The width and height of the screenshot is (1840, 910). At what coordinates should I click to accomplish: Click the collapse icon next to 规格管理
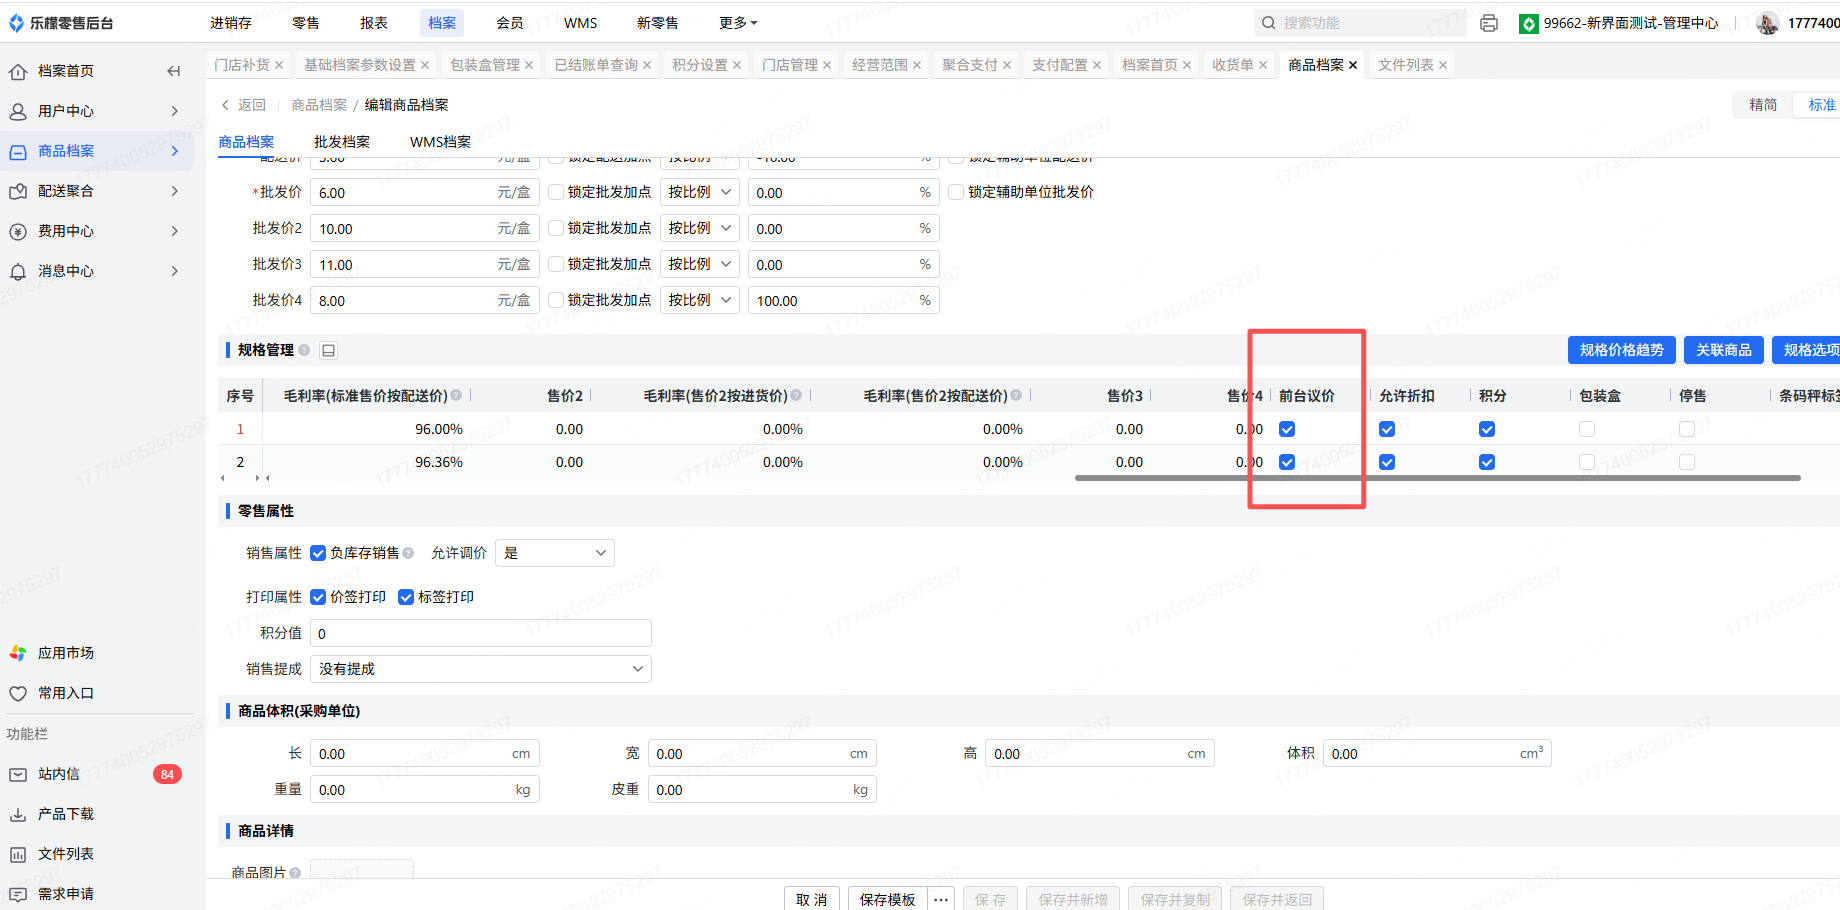(x=328, y=350)
